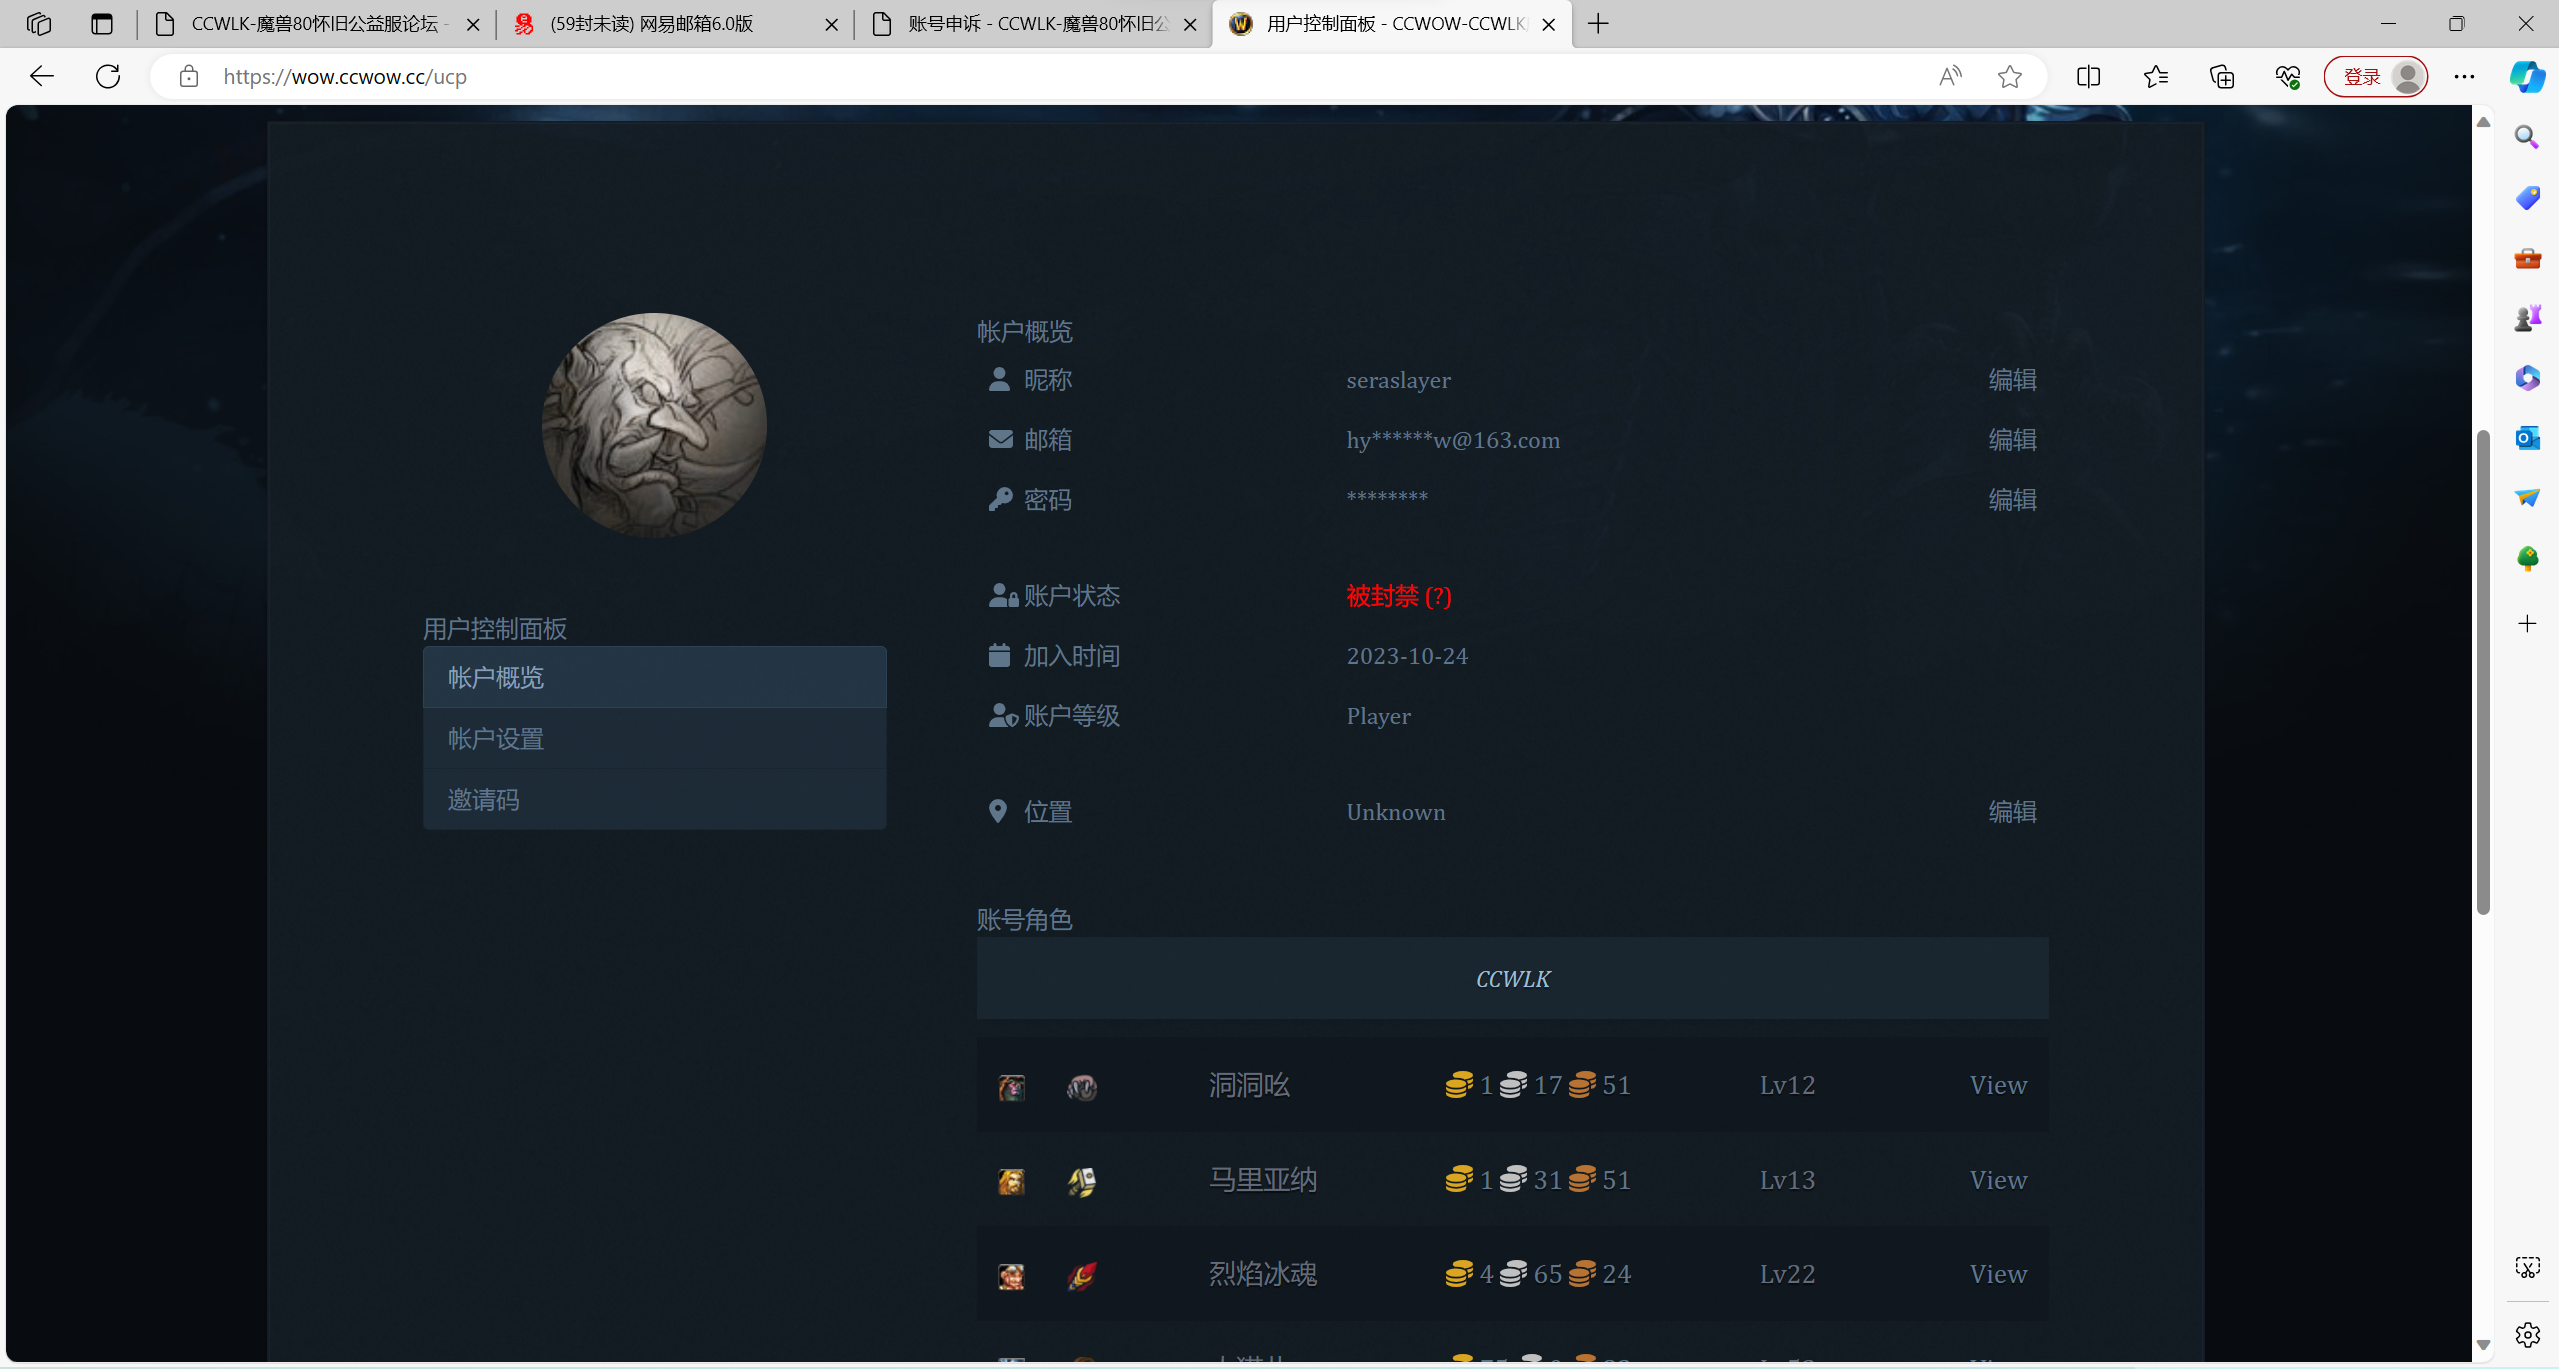Add new sidebar app plus button
The height and width of the screenshot is (1369, 2559).
(x=2527, y=624)
